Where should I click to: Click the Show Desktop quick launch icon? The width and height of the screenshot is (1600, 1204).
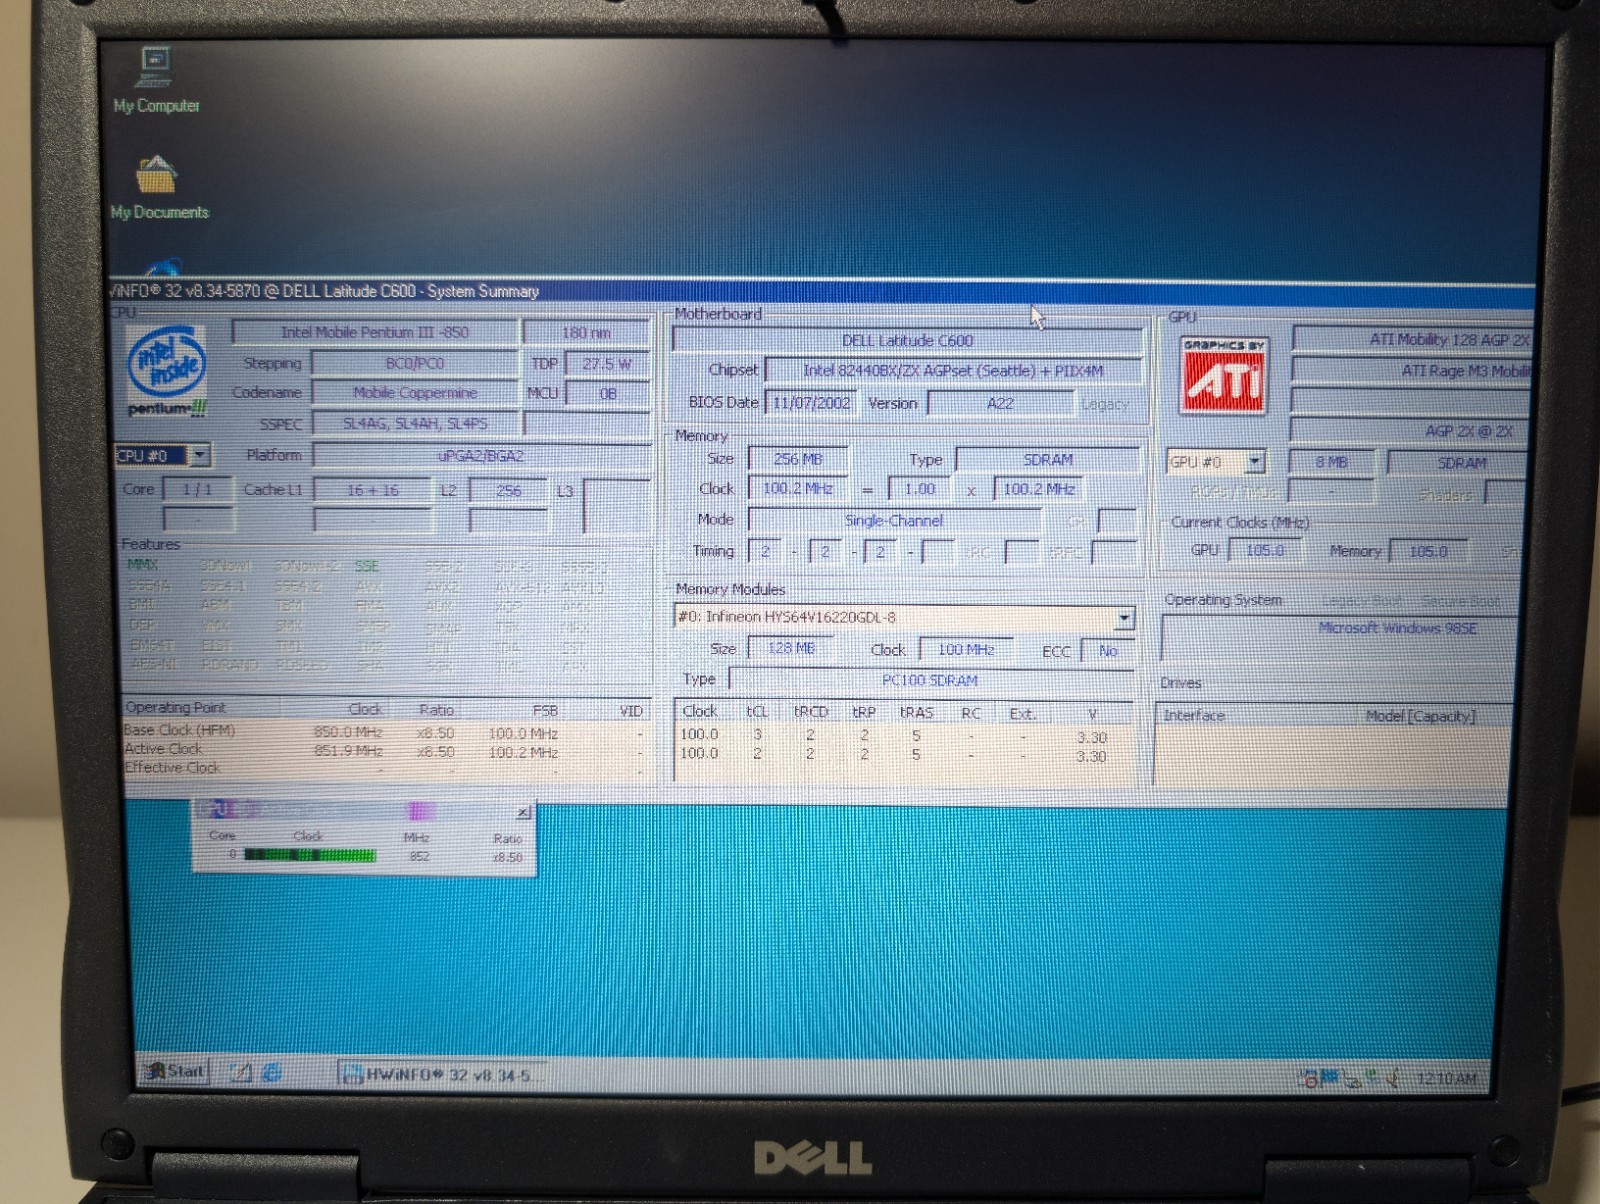coord(241,1073)
